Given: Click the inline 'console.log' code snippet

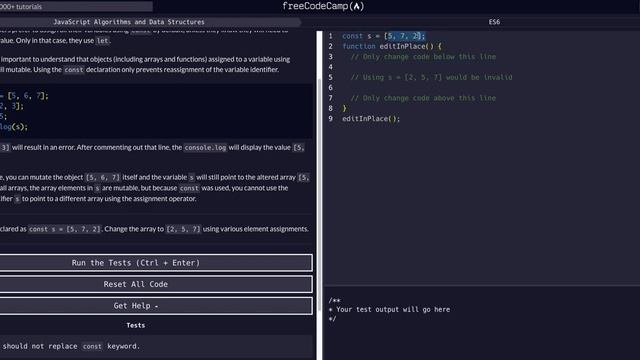Looking at the screenshot, I should coord(205,148).
